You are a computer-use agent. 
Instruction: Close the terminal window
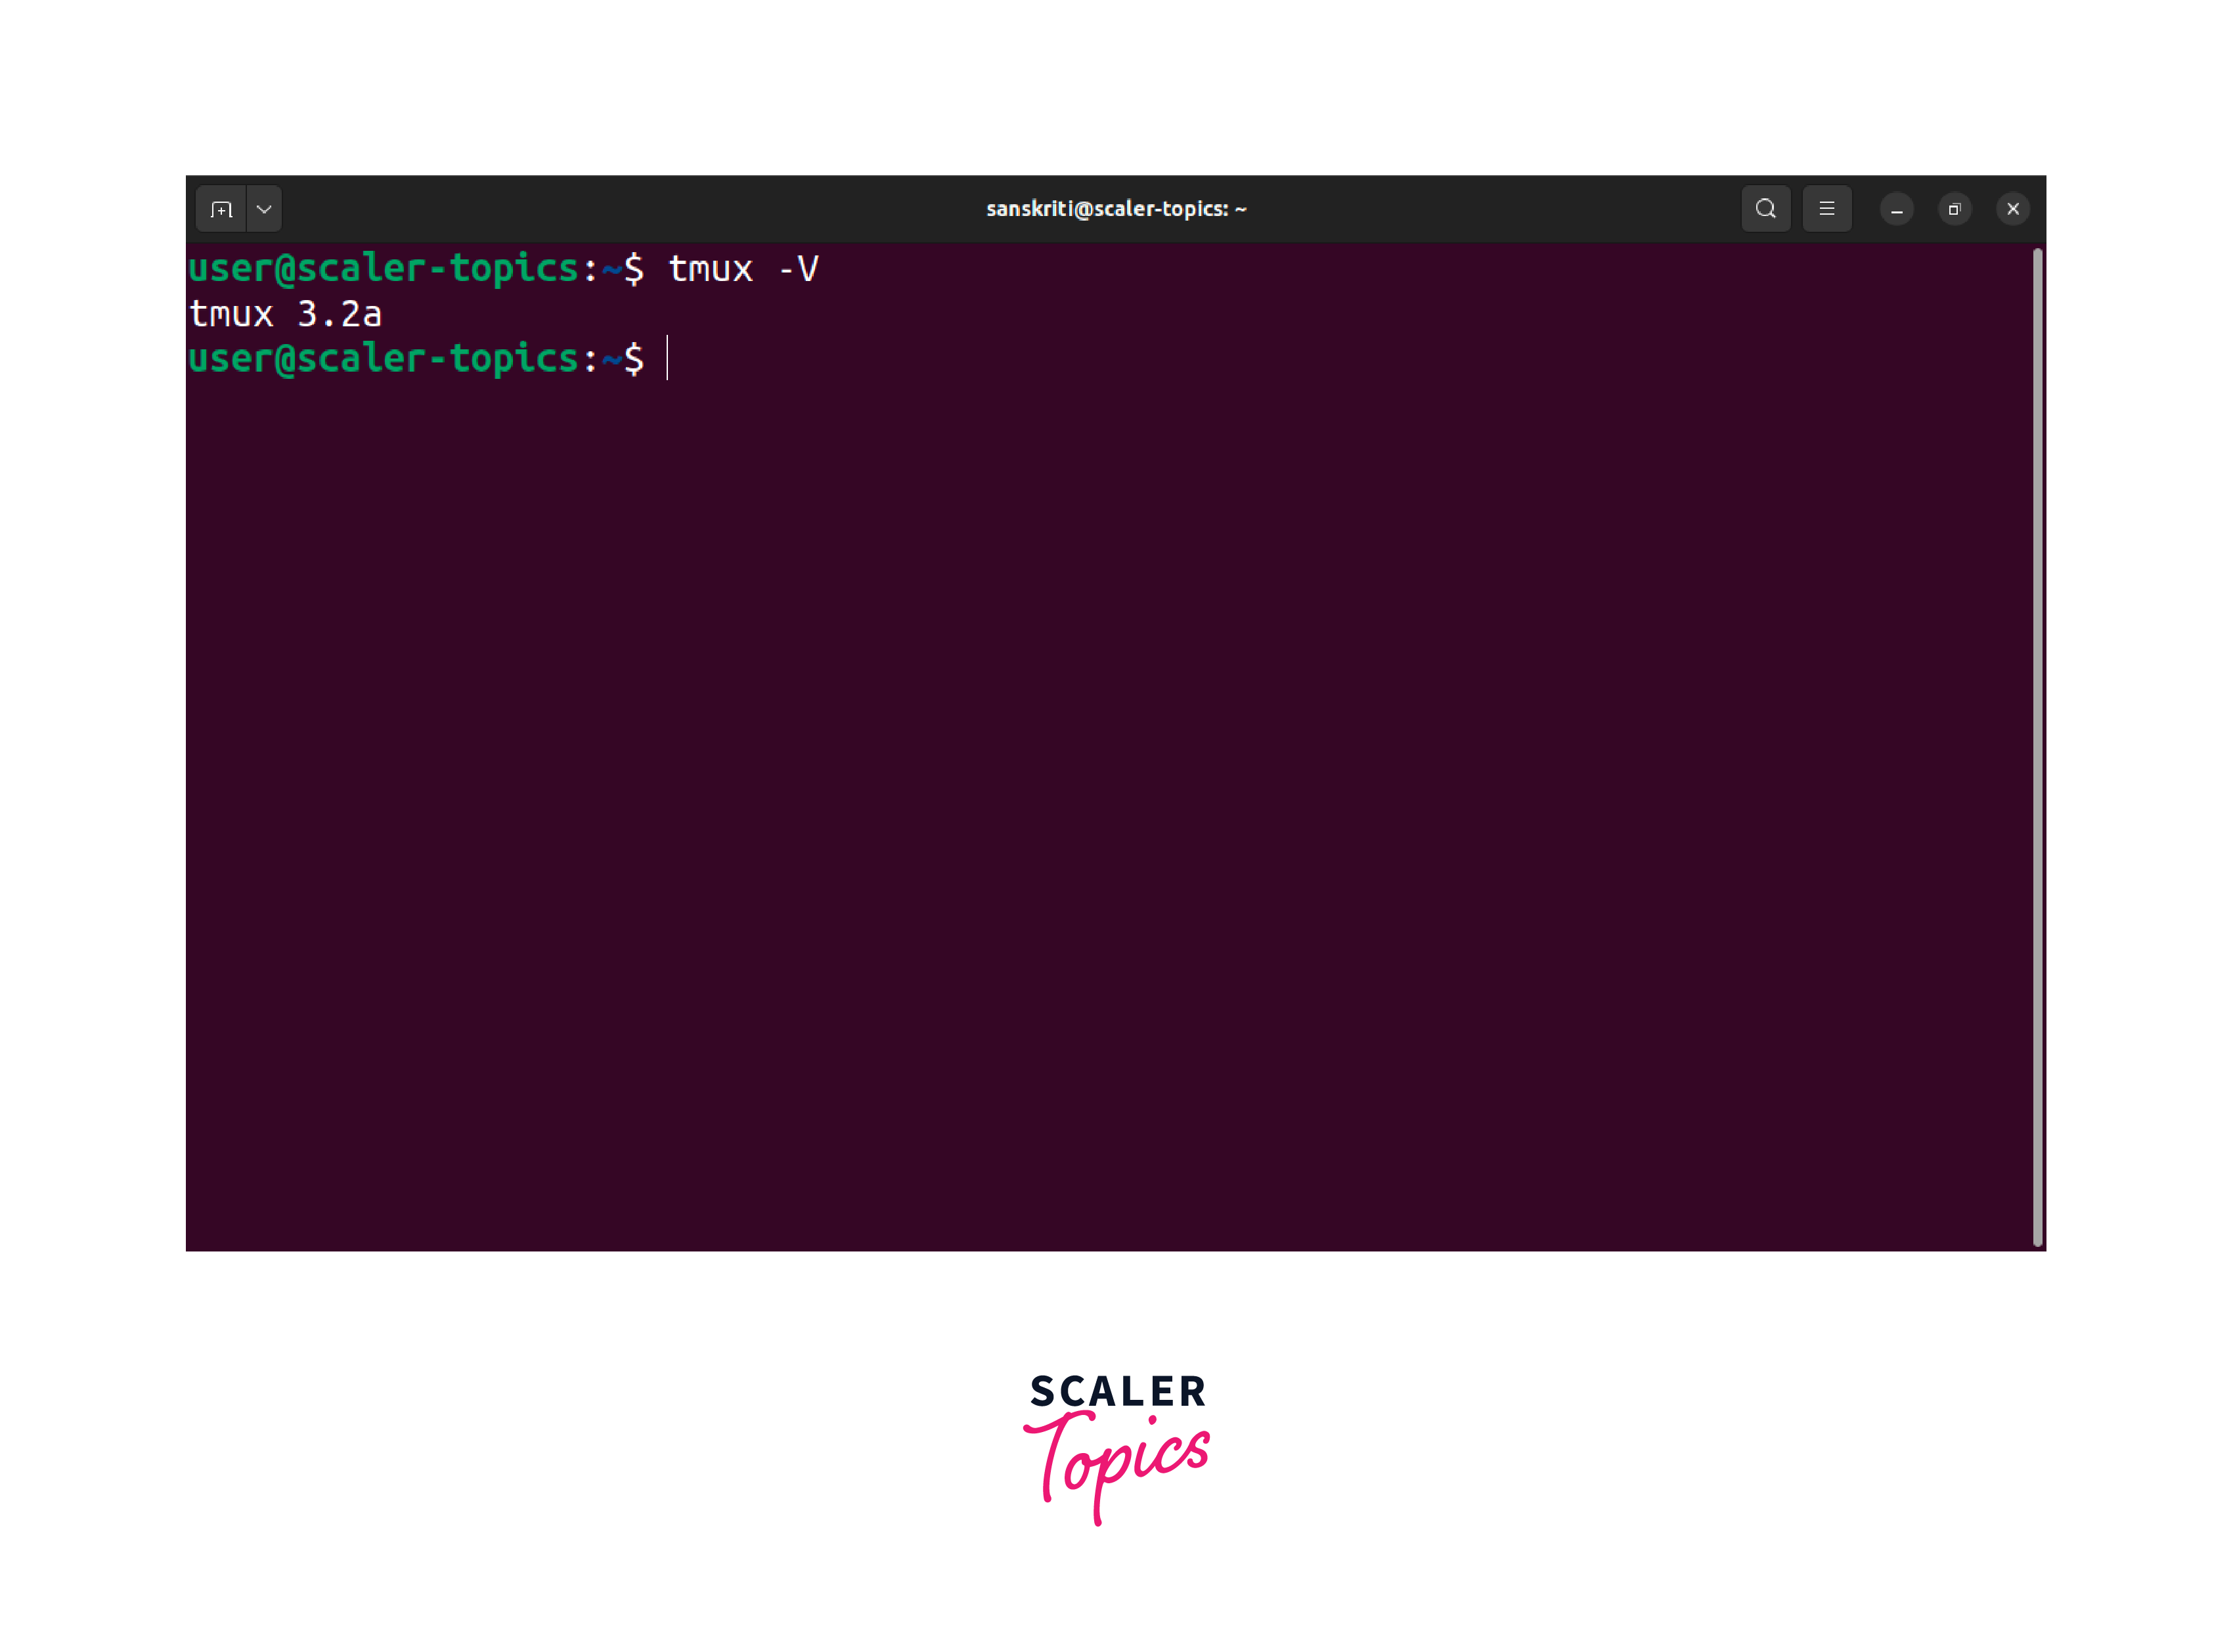[2012, 209]
